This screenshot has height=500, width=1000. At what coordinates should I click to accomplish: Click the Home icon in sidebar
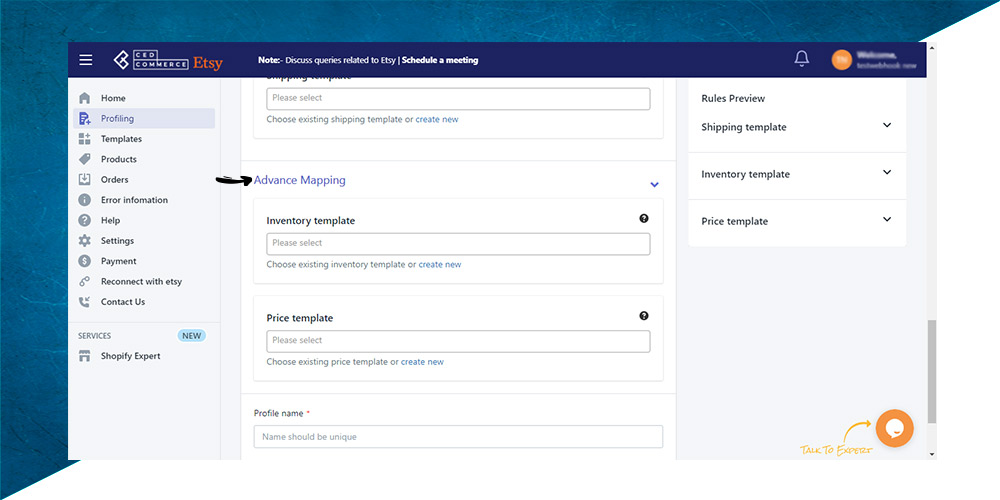pyautogui.click(x=84, y=98)
